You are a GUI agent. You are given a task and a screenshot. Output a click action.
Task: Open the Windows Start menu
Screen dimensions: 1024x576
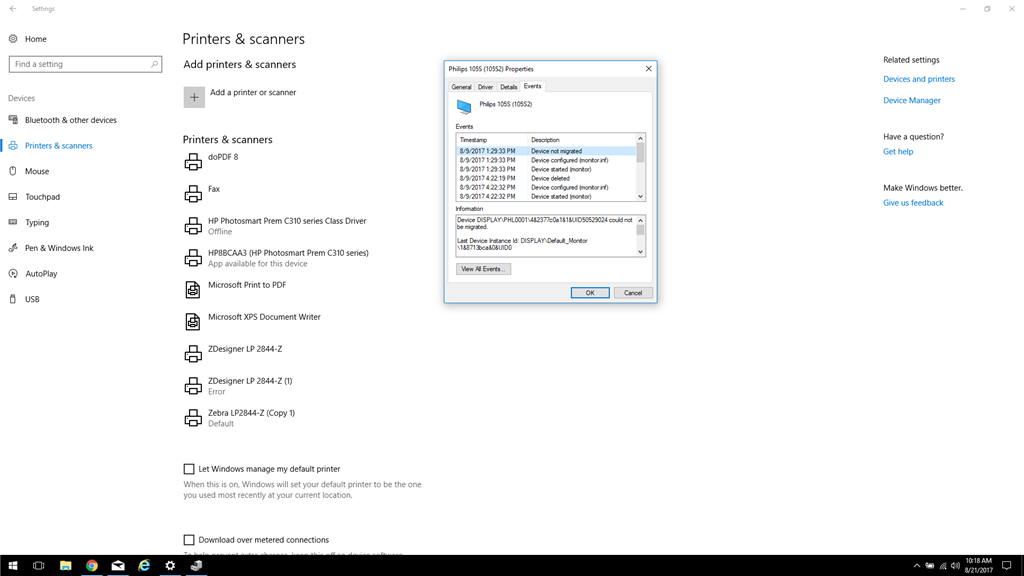pos(13,566)
